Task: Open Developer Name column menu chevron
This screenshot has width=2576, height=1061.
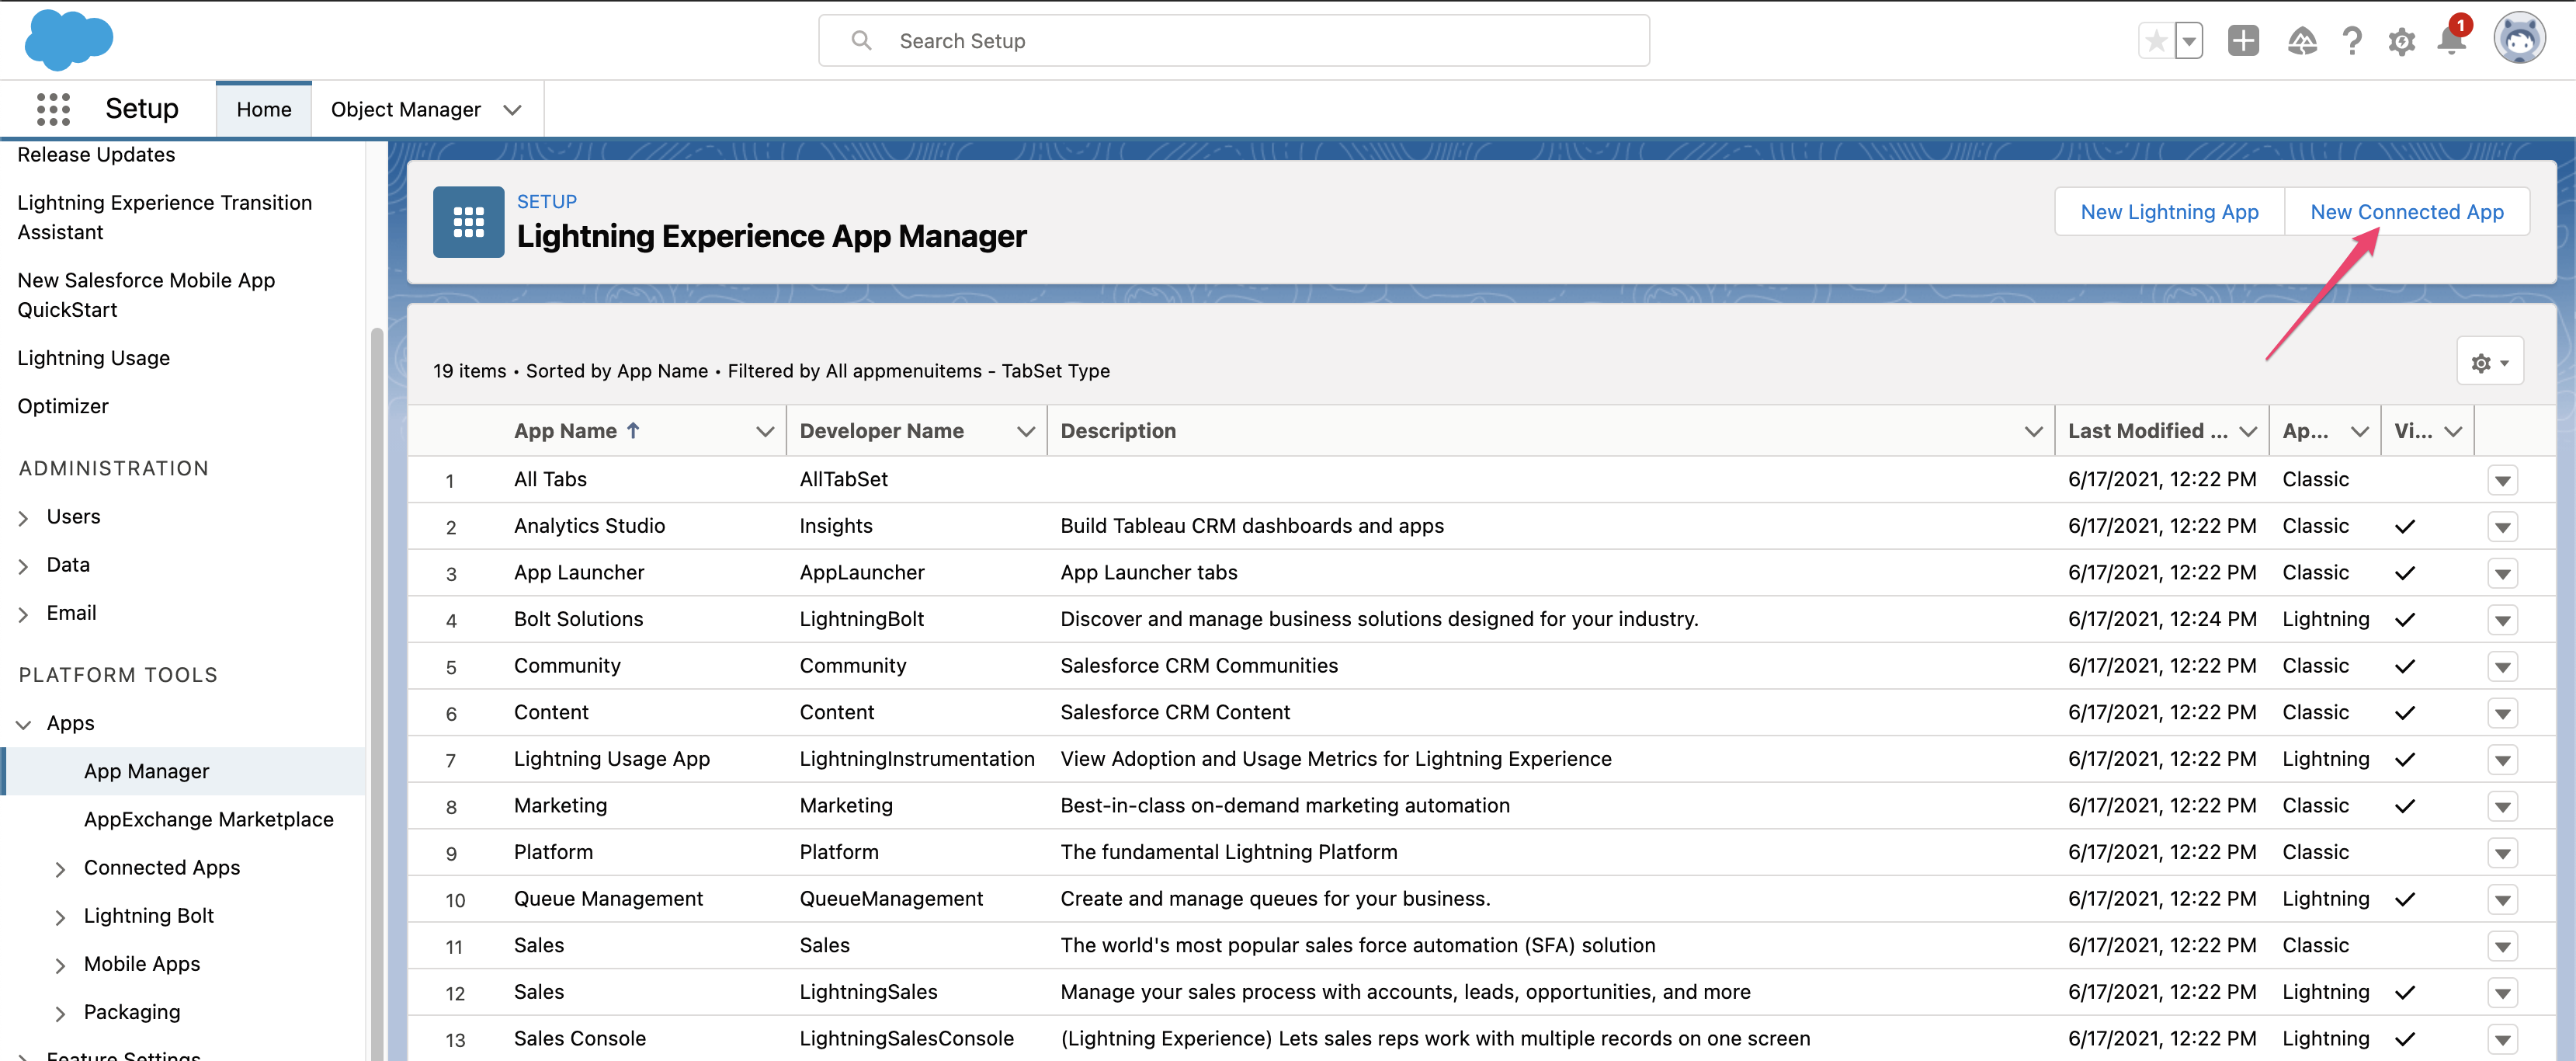Action: [1025, 431]
